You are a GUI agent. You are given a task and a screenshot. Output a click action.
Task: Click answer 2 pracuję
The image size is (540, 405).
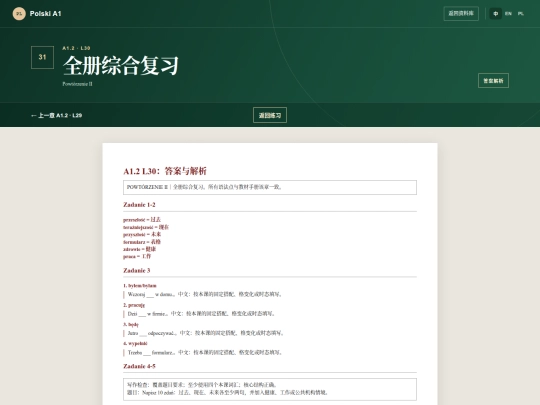(x=134, y=305)
